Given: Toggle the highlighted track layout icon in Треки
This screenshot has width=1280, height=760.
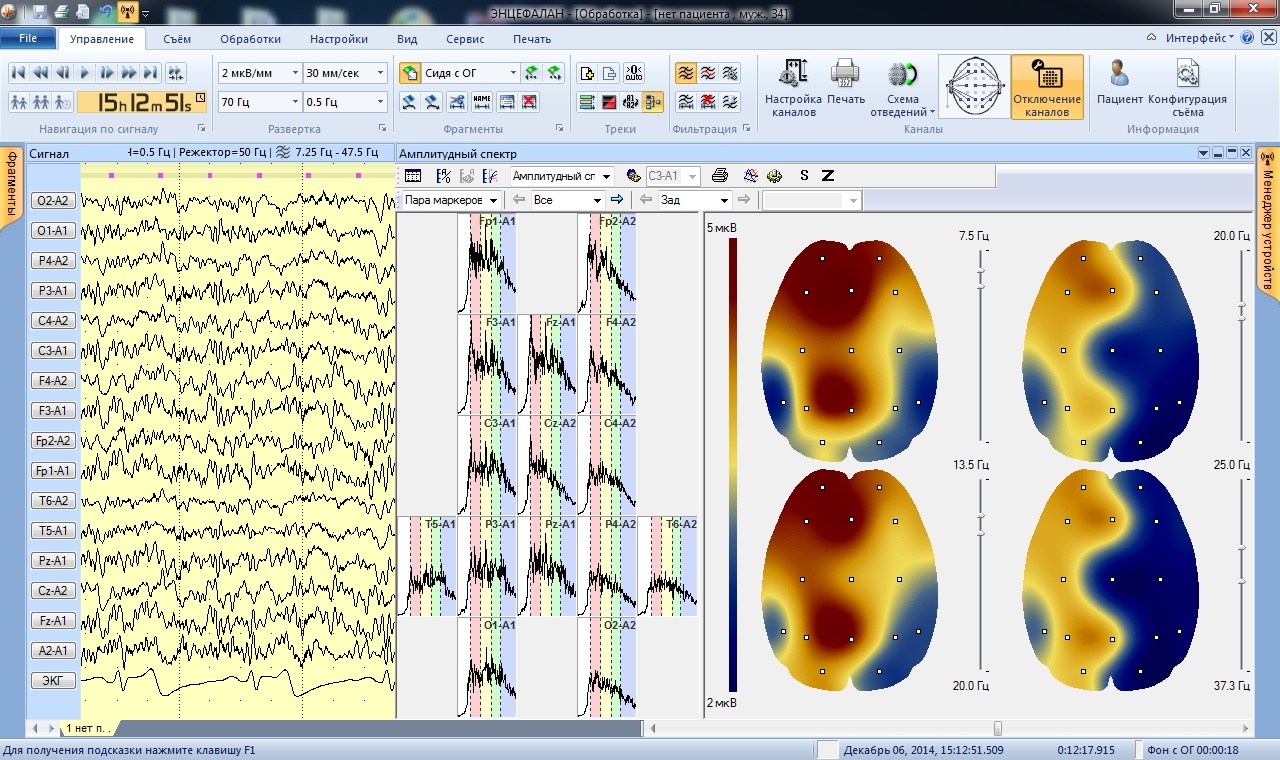Looking at the screenshot, I should tap(653, 102).
